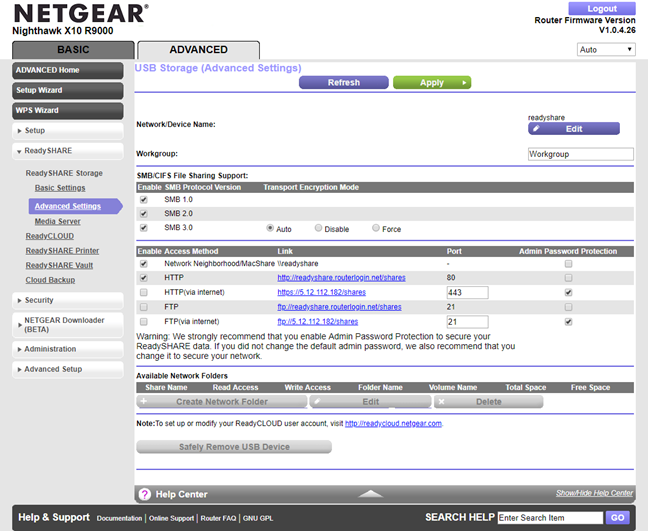Open the Cloud Backup page
Image resolution: width=648 pixels, height=531 pixels.
click(x=50, y=280)
